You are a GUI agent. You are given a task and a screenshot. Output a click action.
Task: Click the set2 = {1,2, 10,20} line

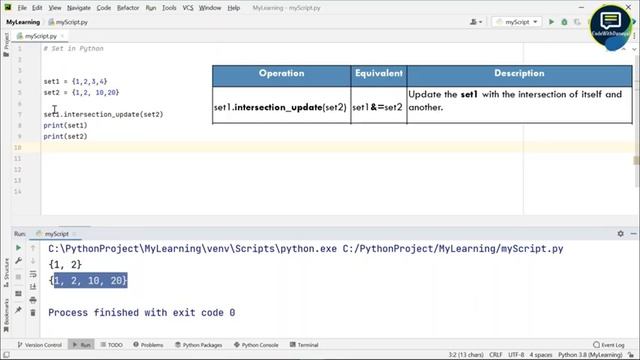point(81,93)
